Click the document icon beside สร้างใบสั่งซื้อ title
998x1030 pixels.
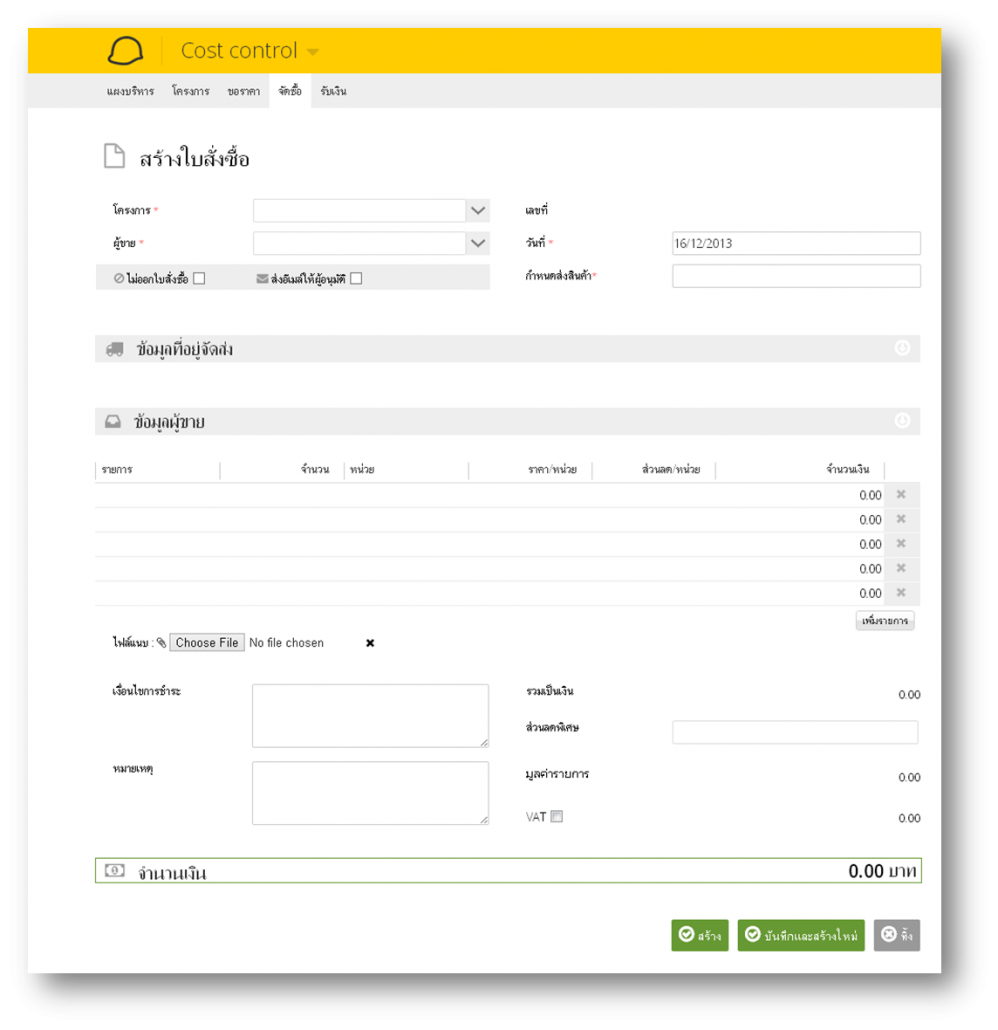pos(114,156)
